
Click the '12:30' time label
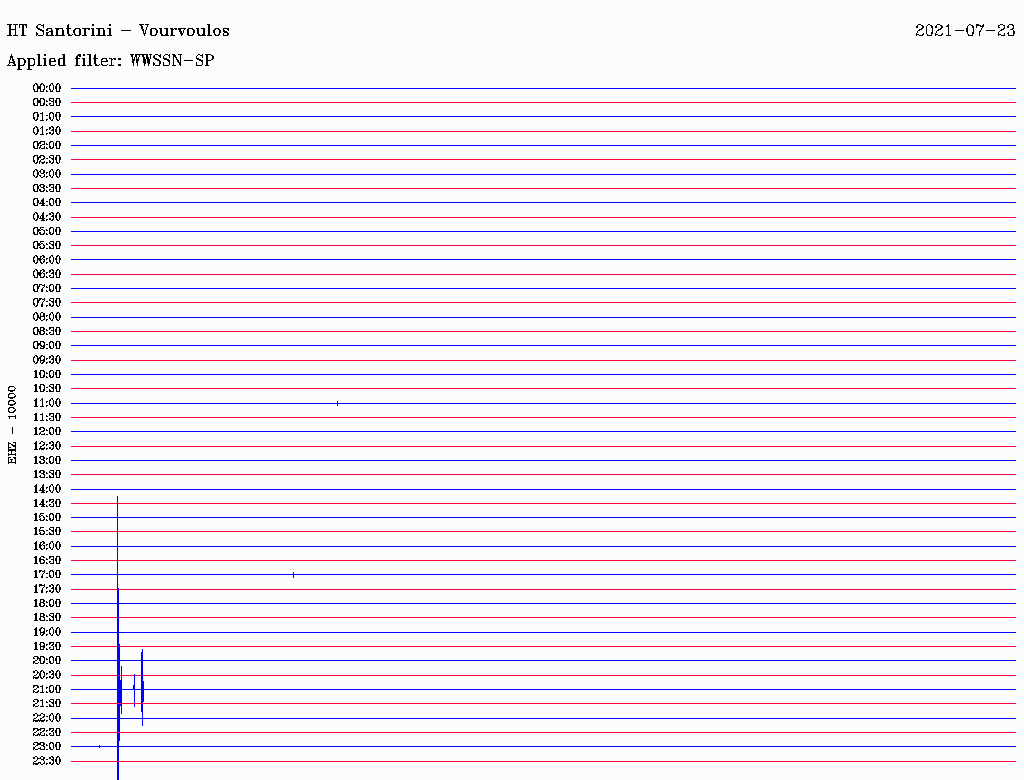(x=47, y=446)
